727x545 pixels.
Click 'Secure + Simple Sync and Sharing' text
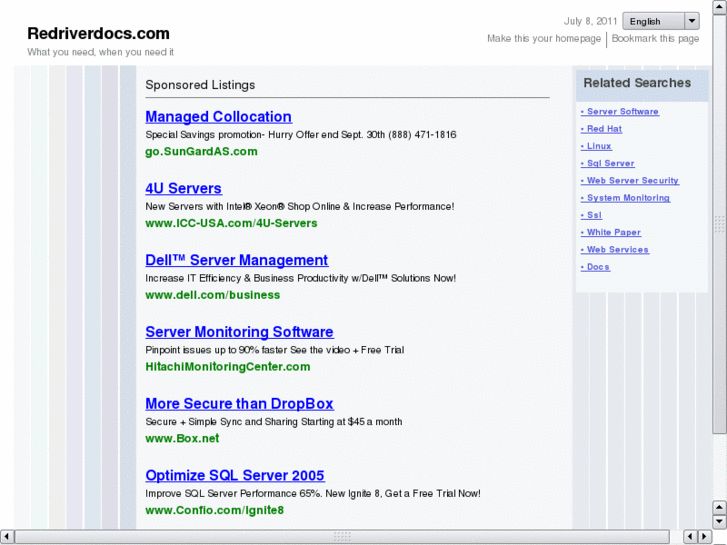pyautogui.click(x=274, y=422)
